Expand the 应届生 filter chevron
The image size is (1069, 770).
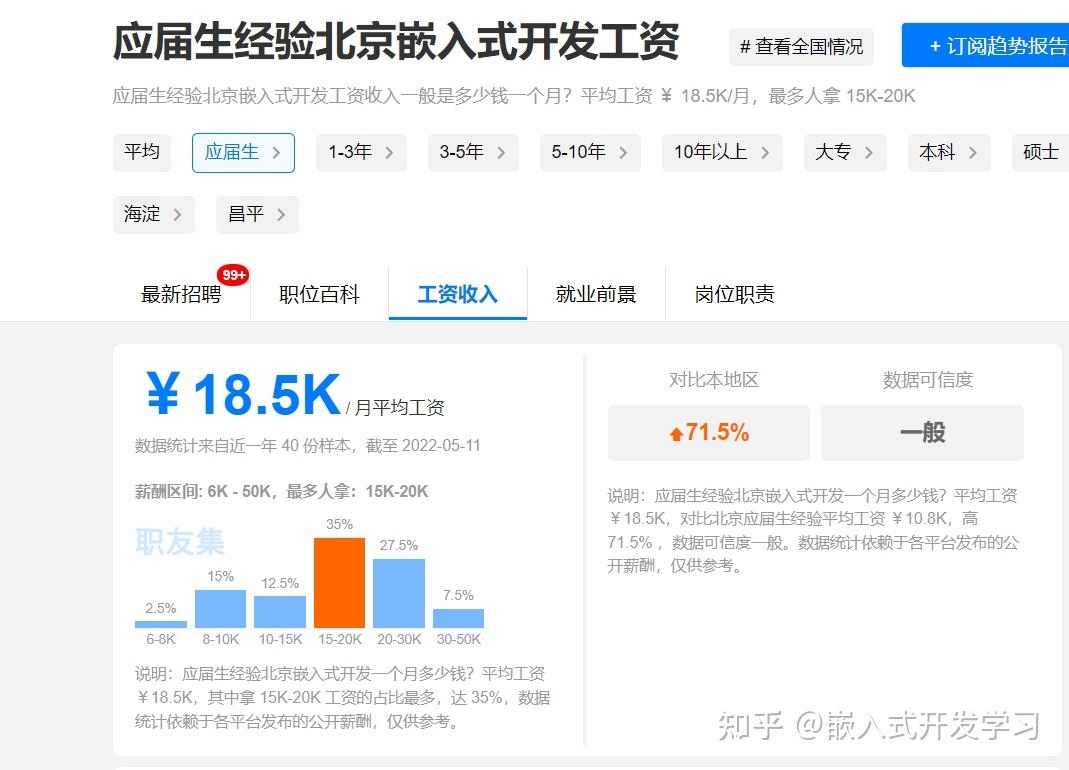(x=276, y=153)
